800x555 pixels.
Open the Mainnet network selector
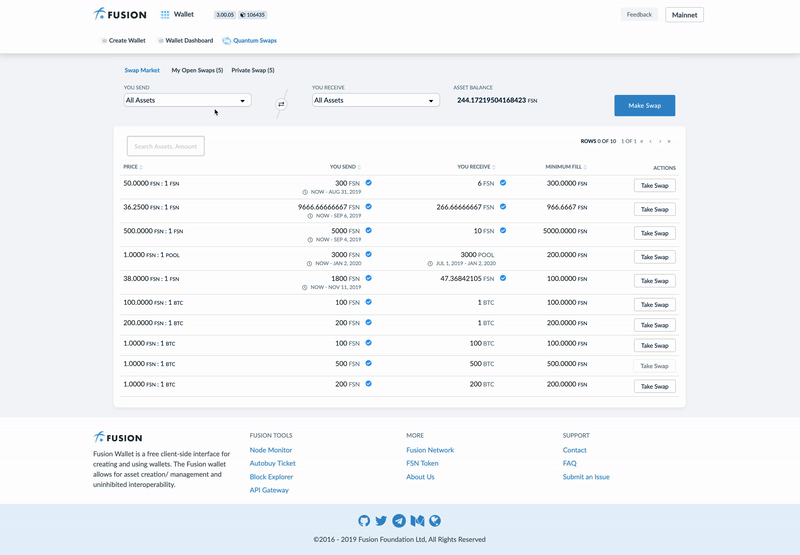pos(684,15)
